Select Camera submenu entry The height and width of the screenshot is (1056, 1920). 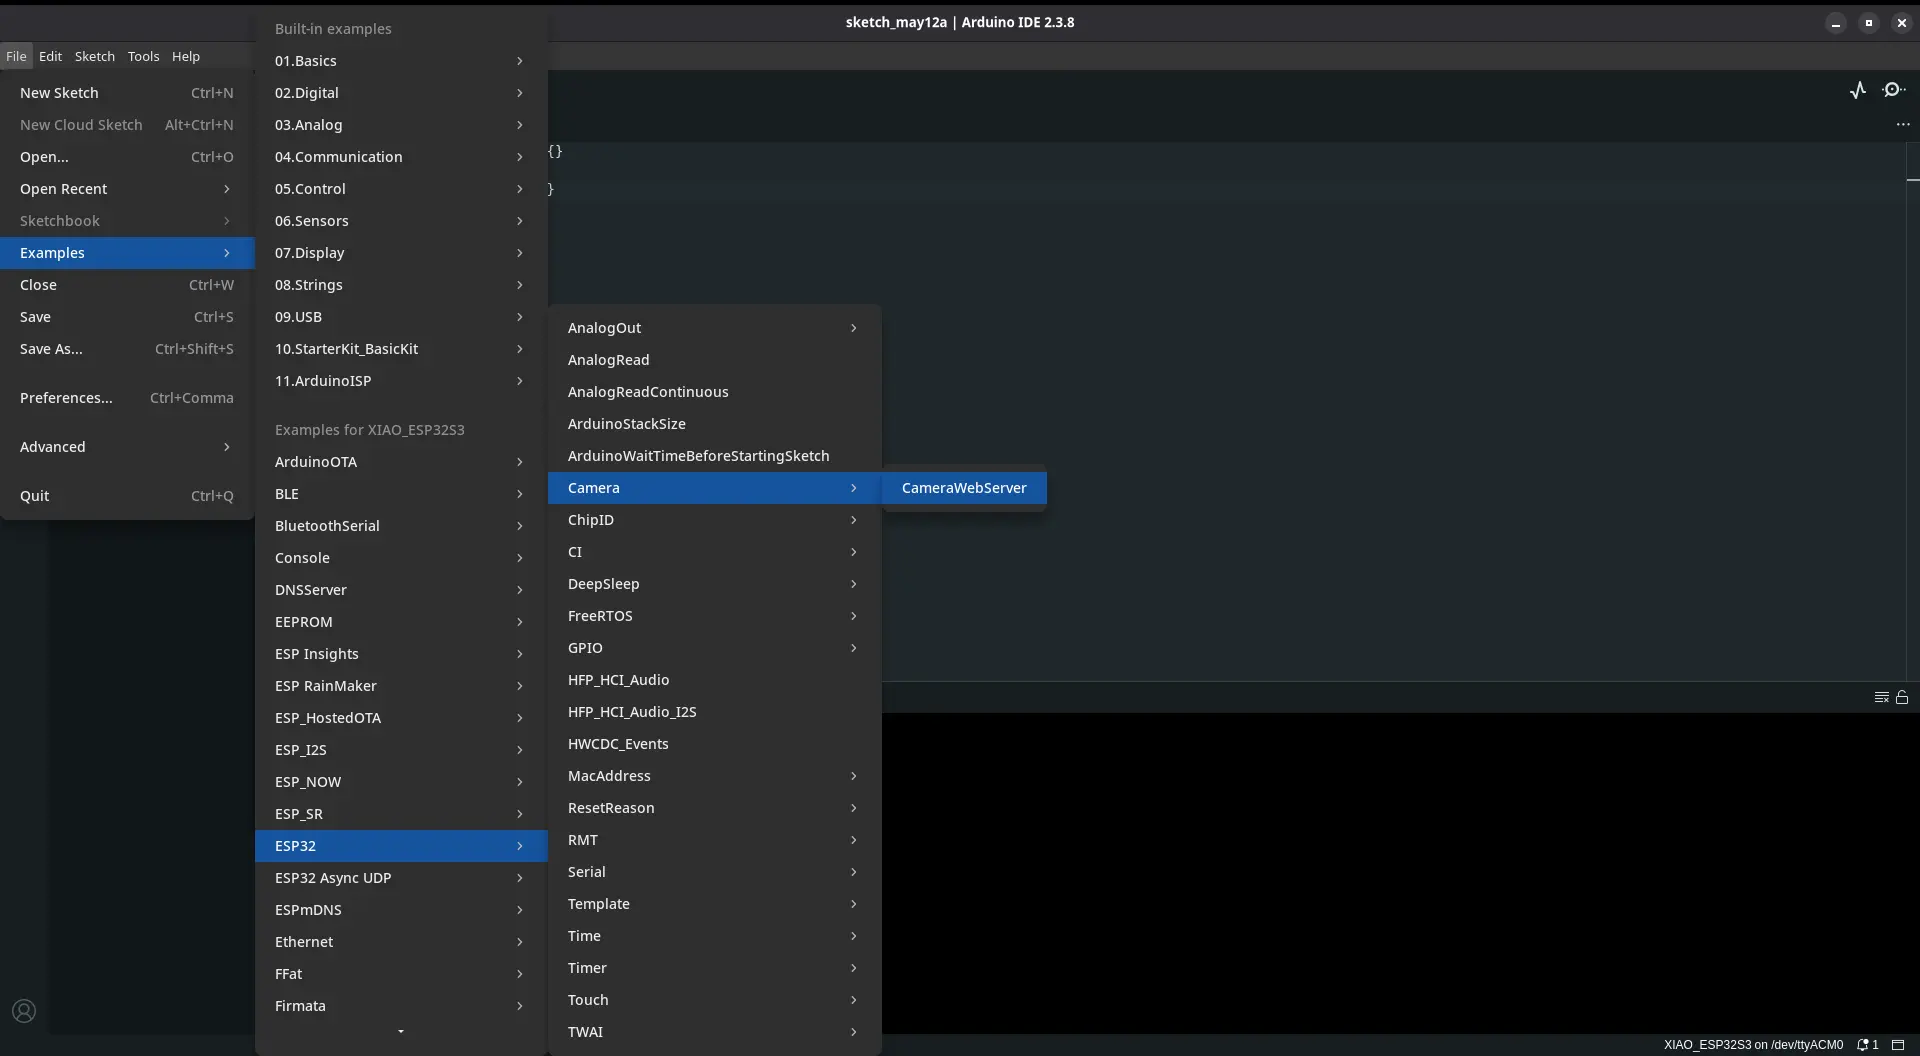click(715, 488)
